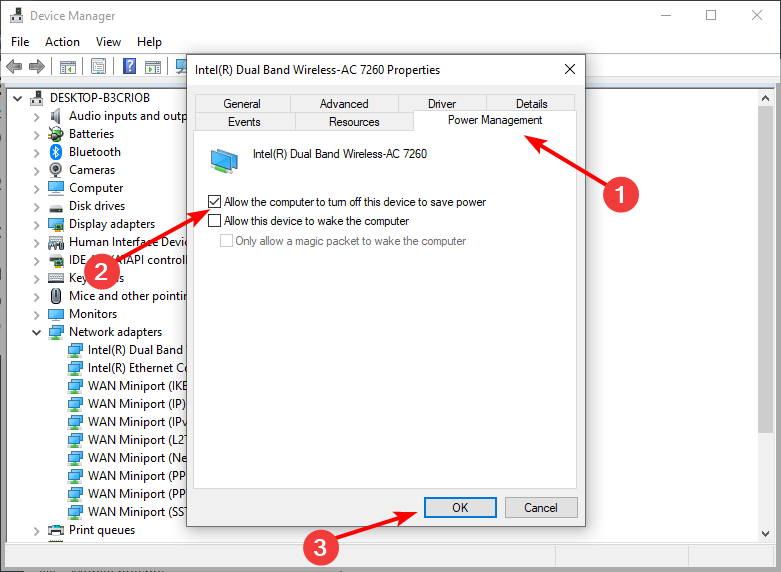The width and height of the screenshot is (781, 572).
Task: Expand the Cameras node
Action: [x=36, y=171]
